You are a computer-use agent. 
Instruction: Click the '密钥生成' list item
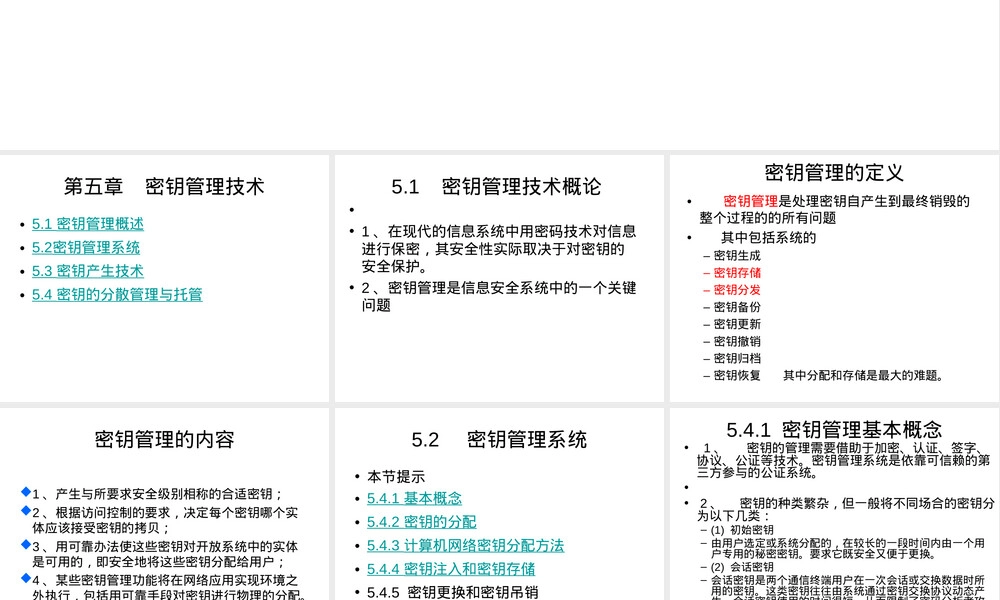737,256
